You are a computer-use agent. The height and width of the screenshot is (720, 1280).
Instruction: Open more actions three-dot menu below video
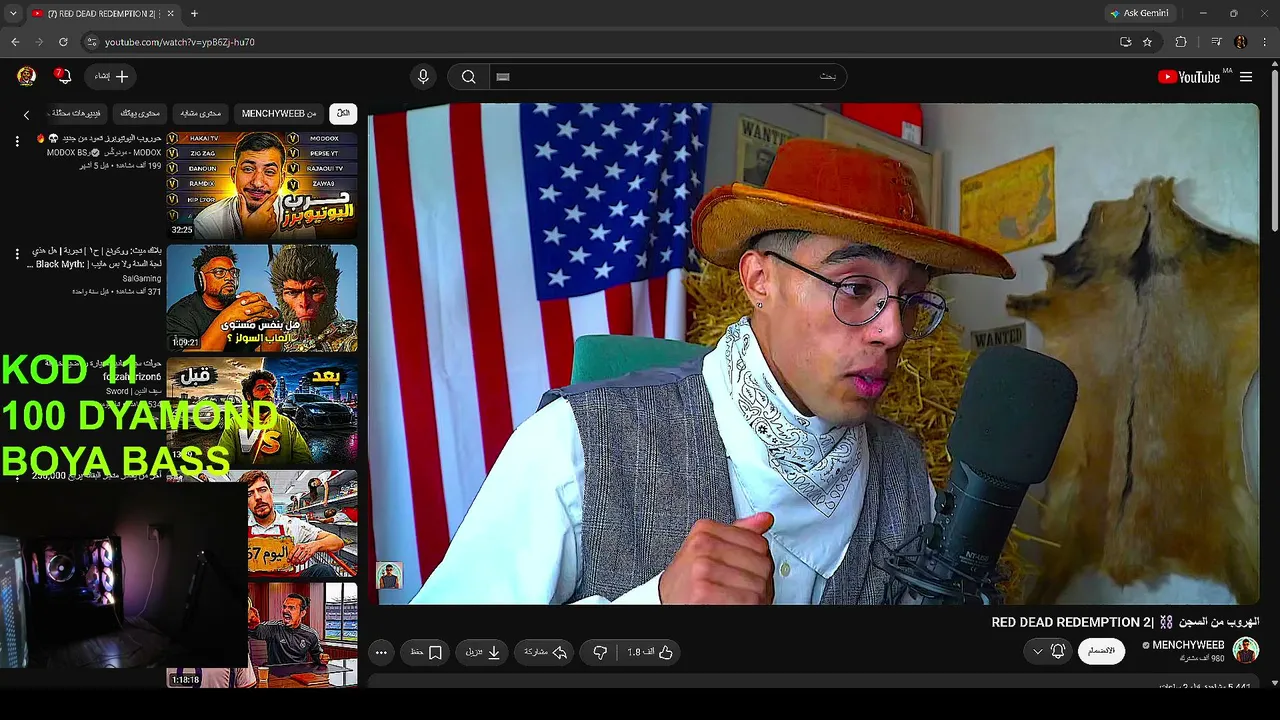381,652
